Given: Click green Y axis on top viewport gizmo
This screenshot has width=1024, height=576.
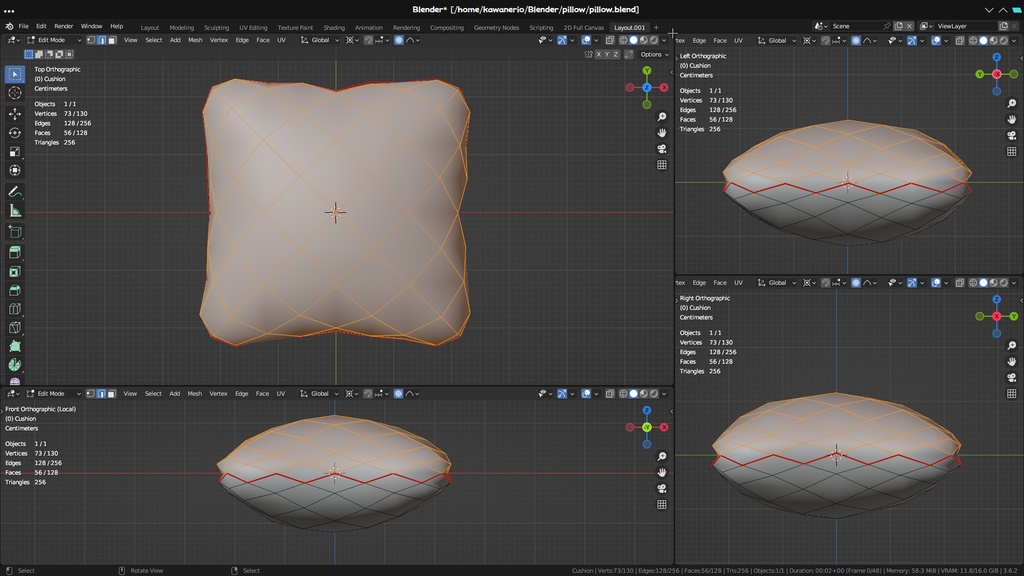Looking at the screenshot, I should pos(647,71).
